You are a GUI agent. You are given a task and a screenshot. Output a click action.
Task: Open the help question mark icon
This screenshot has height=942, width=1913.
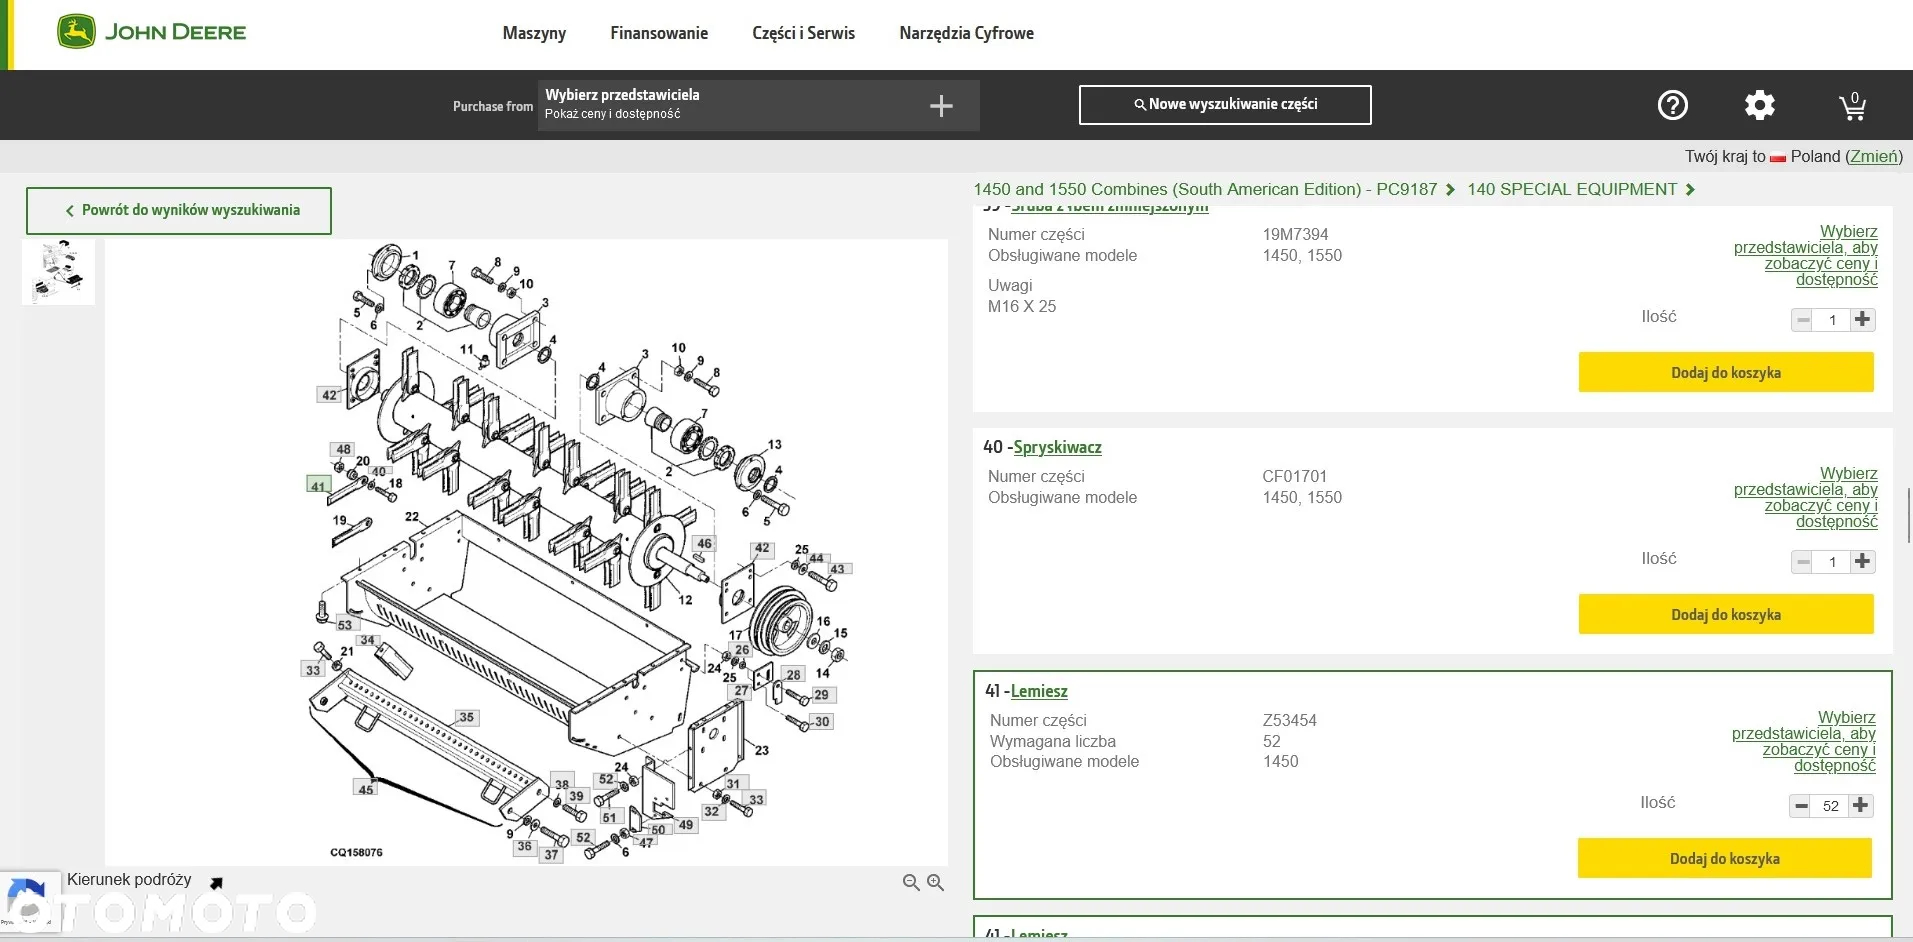click(1673, 105)
